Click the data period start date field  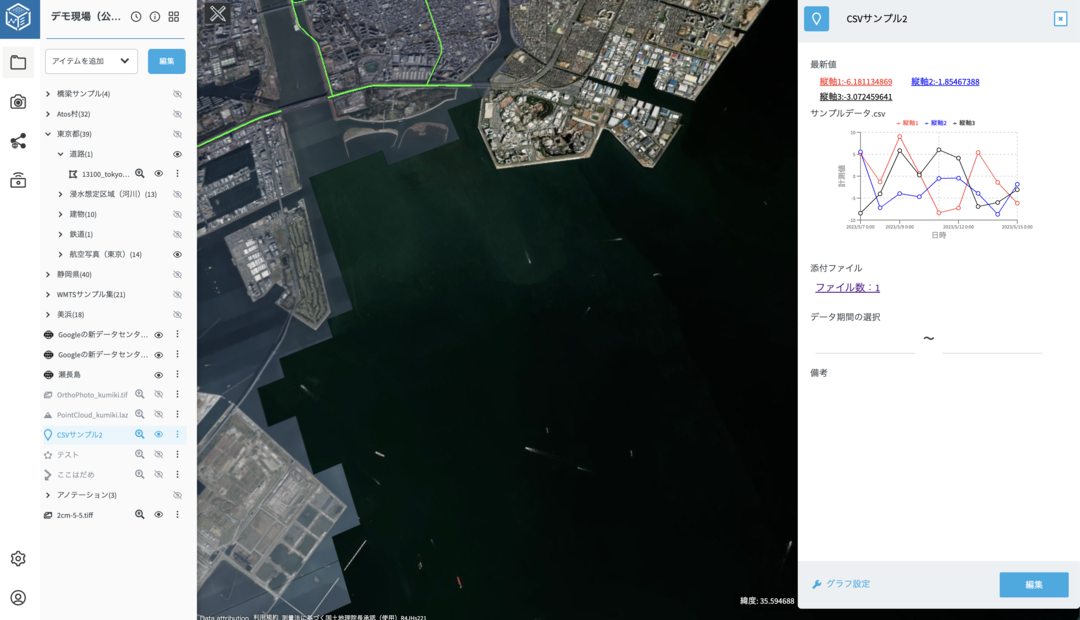[865, 342]
